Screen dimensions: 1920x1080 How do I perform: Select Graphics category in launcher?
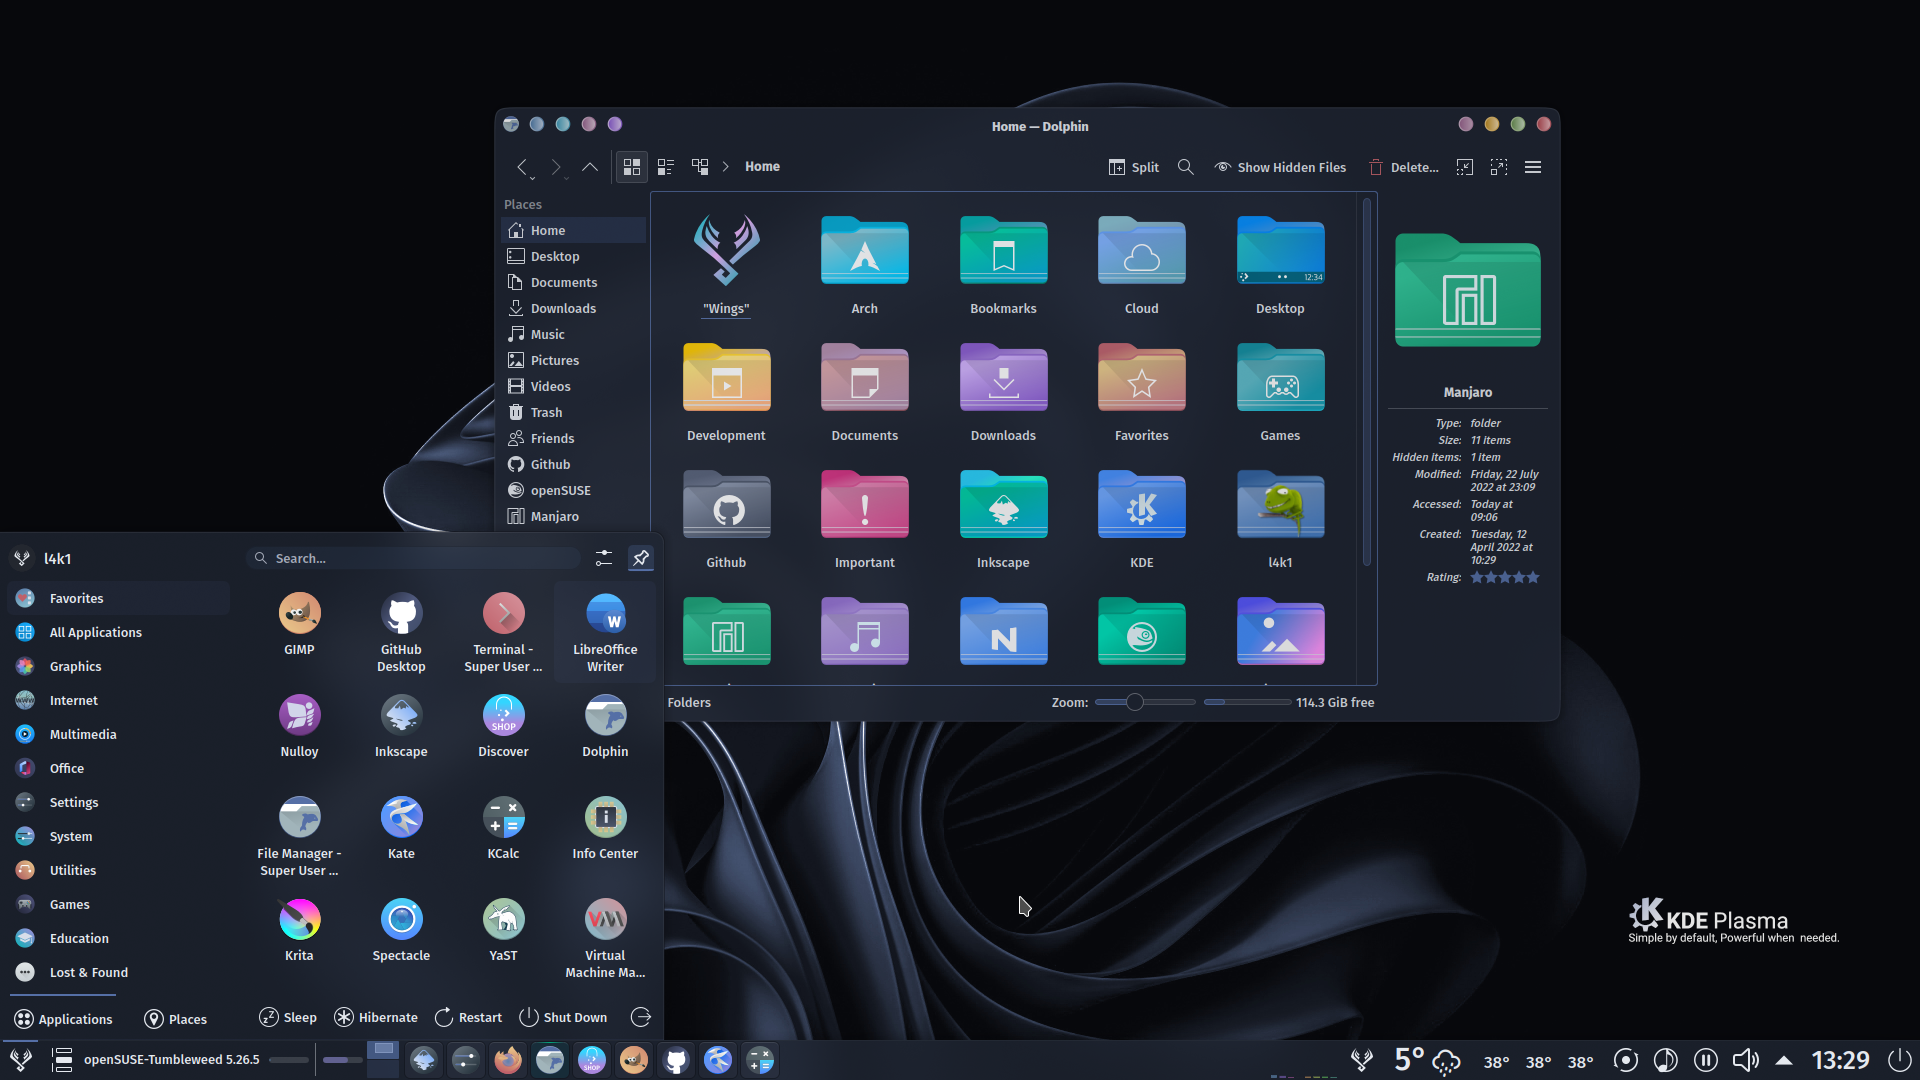tap(119, 666)
